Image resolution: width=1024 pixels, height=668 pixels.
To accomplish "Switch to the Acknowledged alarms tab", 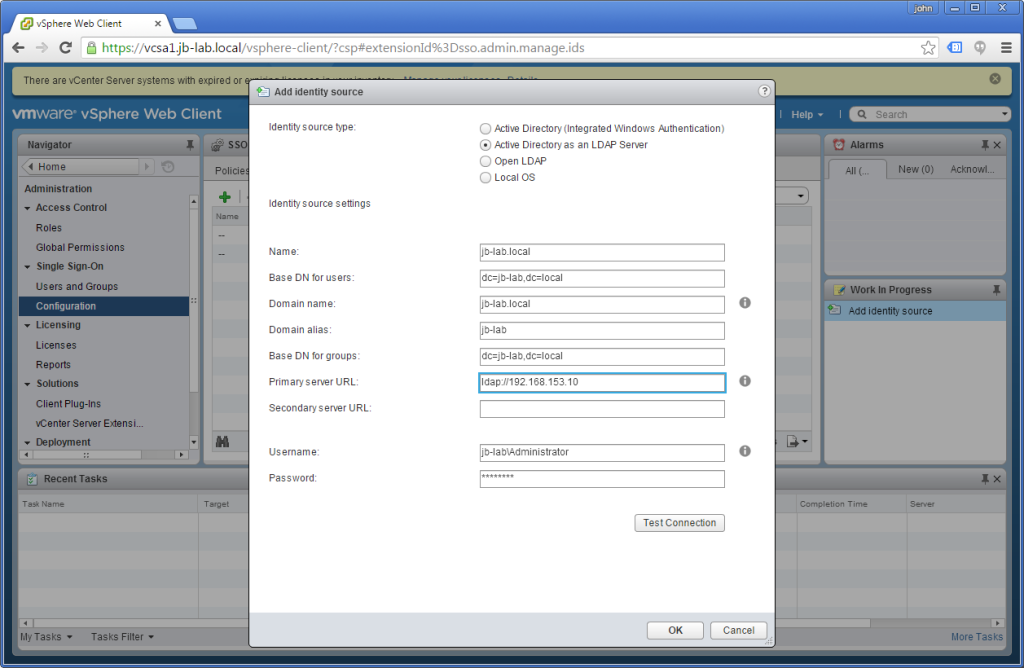I will pyautogui.click(x=972, y=169).
